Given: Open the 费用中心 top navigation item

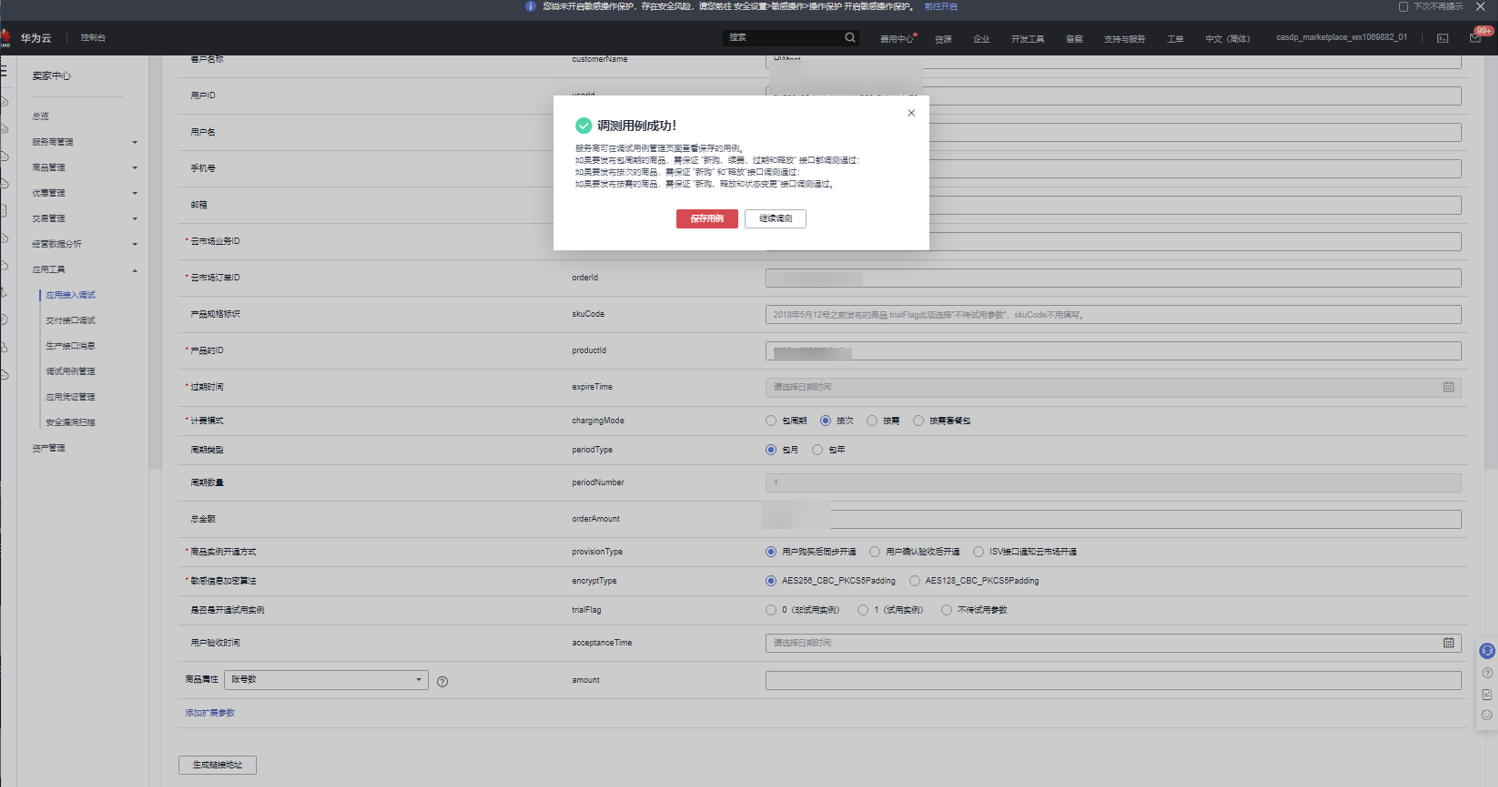Looking at the screenshot, I should pos(896,39).
